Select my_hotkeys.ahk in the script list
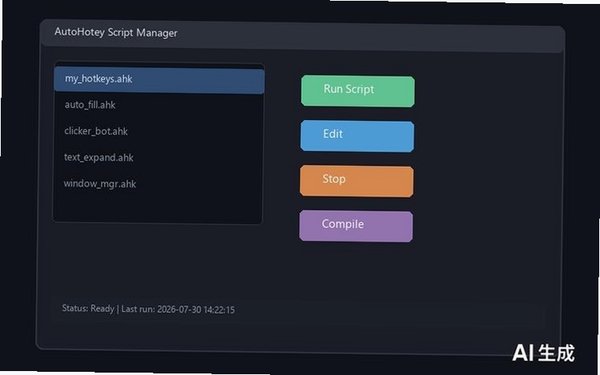This screenshot has height=375, width=600. tap(159, 80)
